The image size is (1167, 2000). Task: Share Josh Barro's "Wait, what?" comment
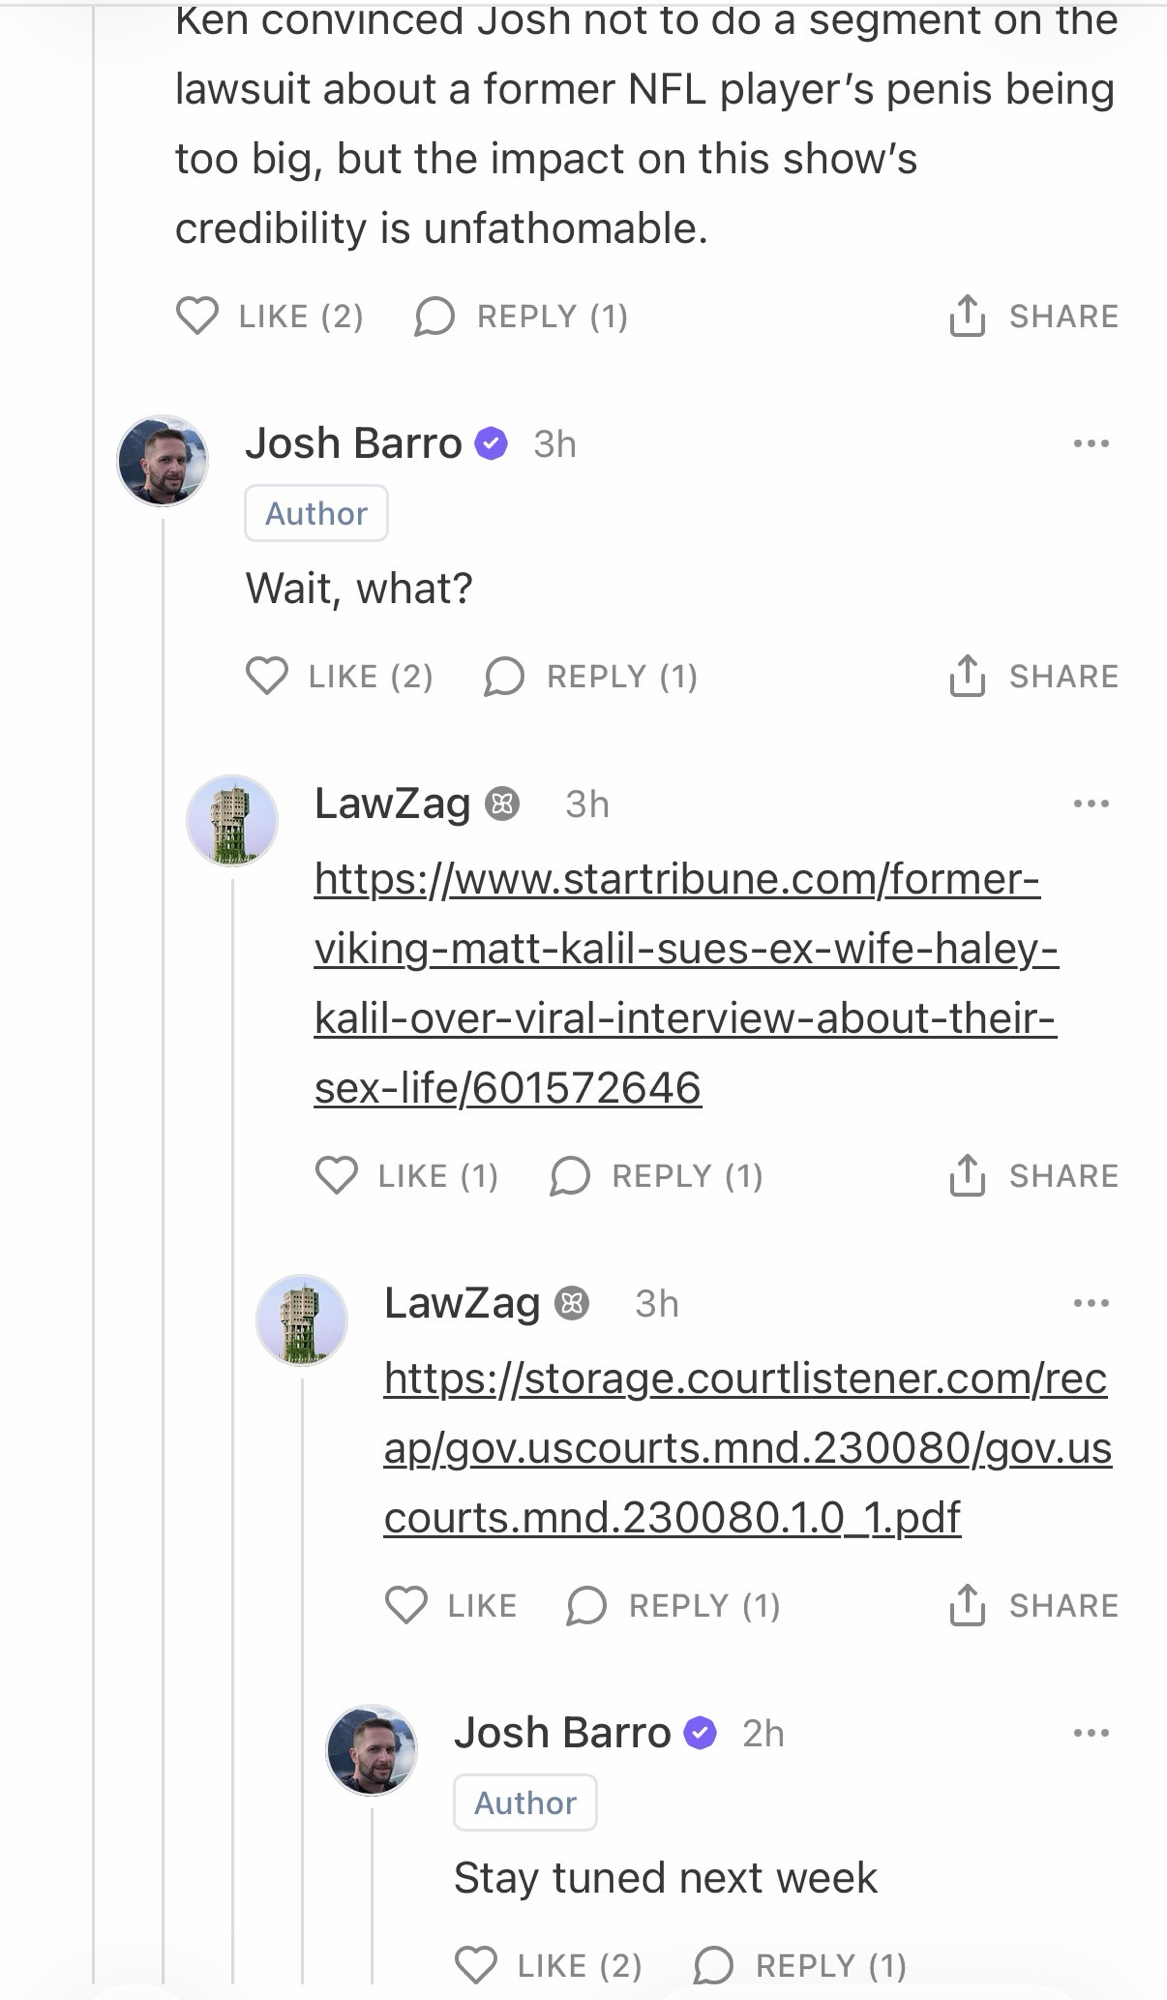tap(1033, 676)
